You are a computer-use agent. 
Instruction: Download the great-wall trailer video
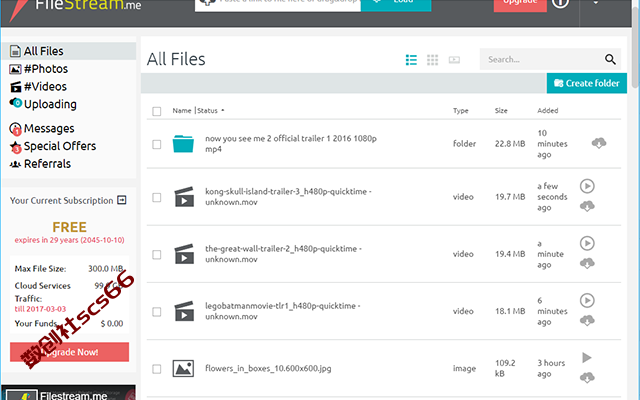pos(587,263)
